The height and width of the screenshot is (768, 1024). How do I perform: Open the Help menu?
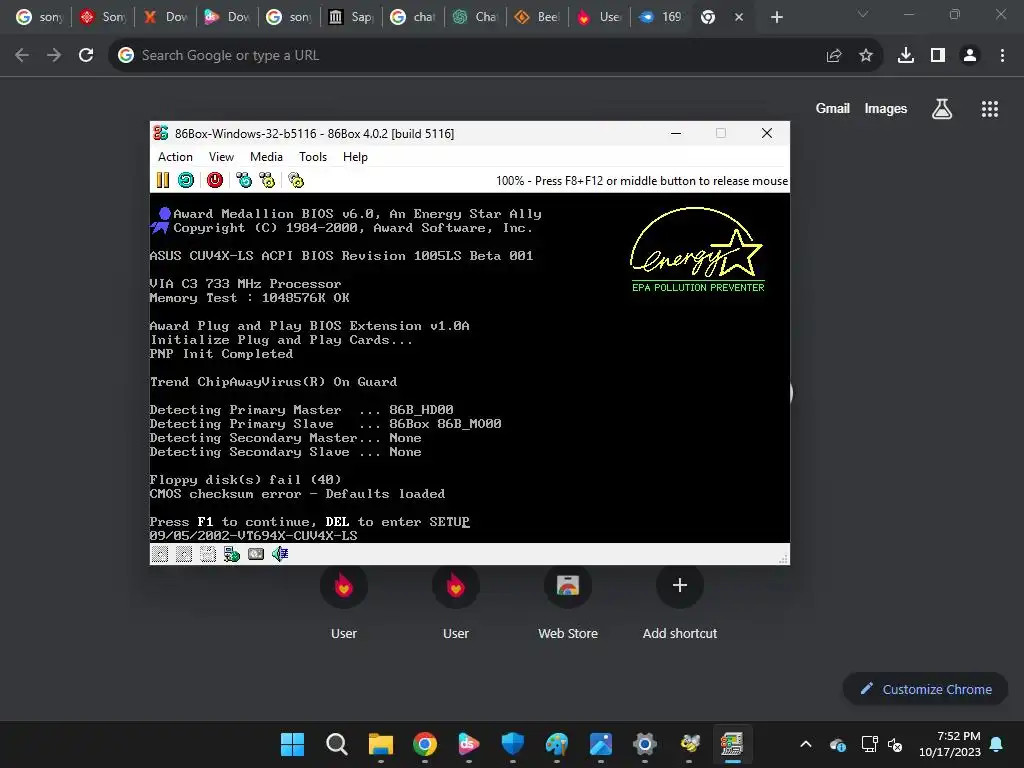point(355,157)
